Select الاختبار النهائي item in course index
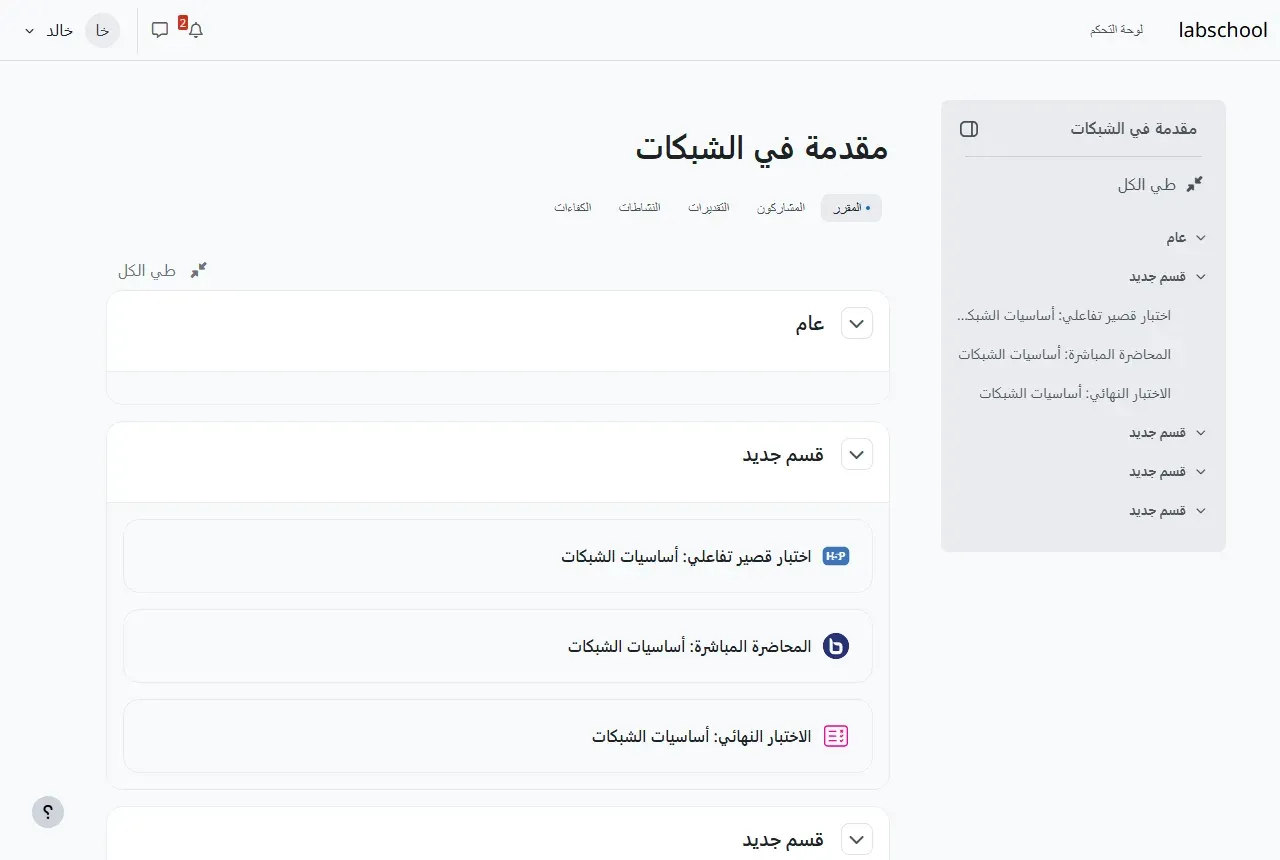This screenshot has height=860, width=1280. coord(1075,394)
